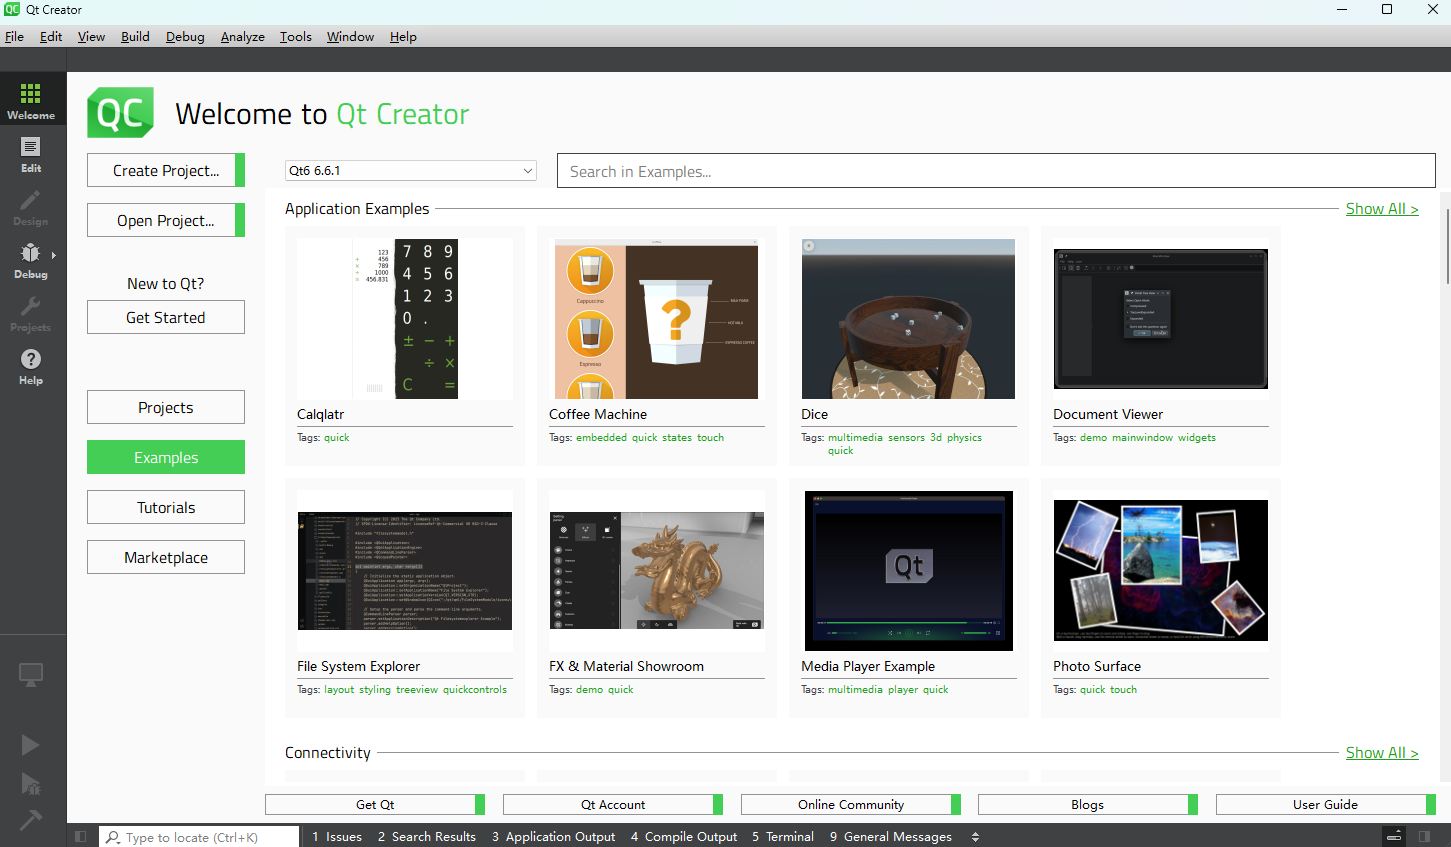Open the Edit menu
Screen dimensions: 1451x847
point(51,36)
